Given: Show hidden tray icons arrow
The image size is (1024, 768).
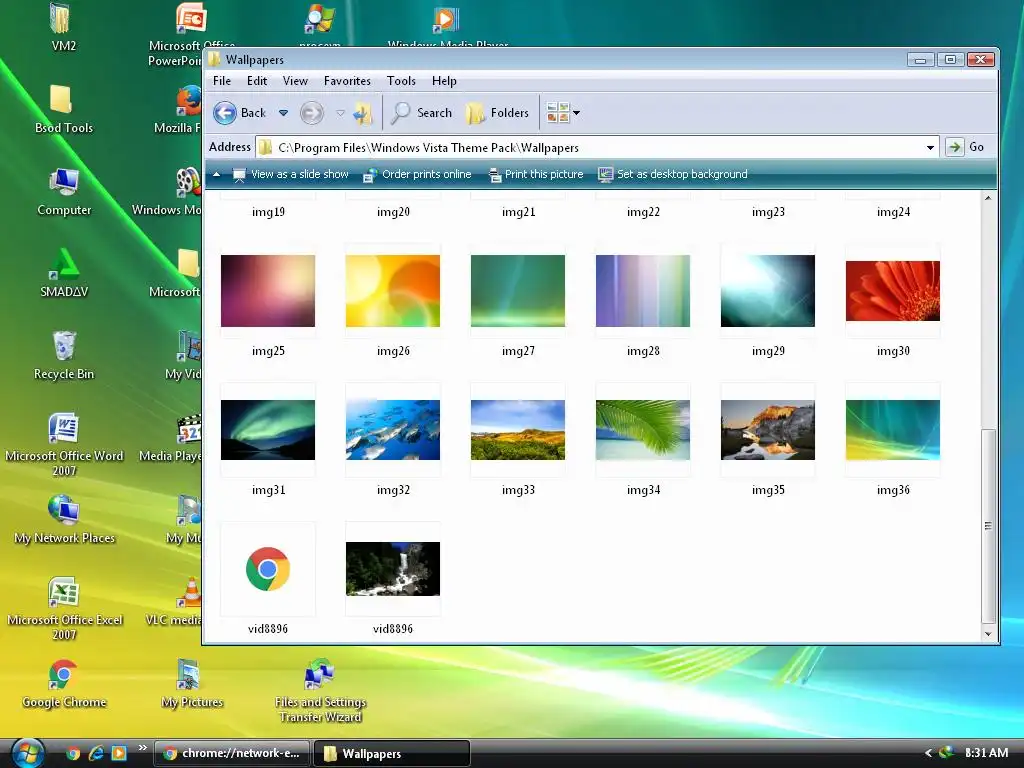Looking at the screenshot, I should 928,753.
